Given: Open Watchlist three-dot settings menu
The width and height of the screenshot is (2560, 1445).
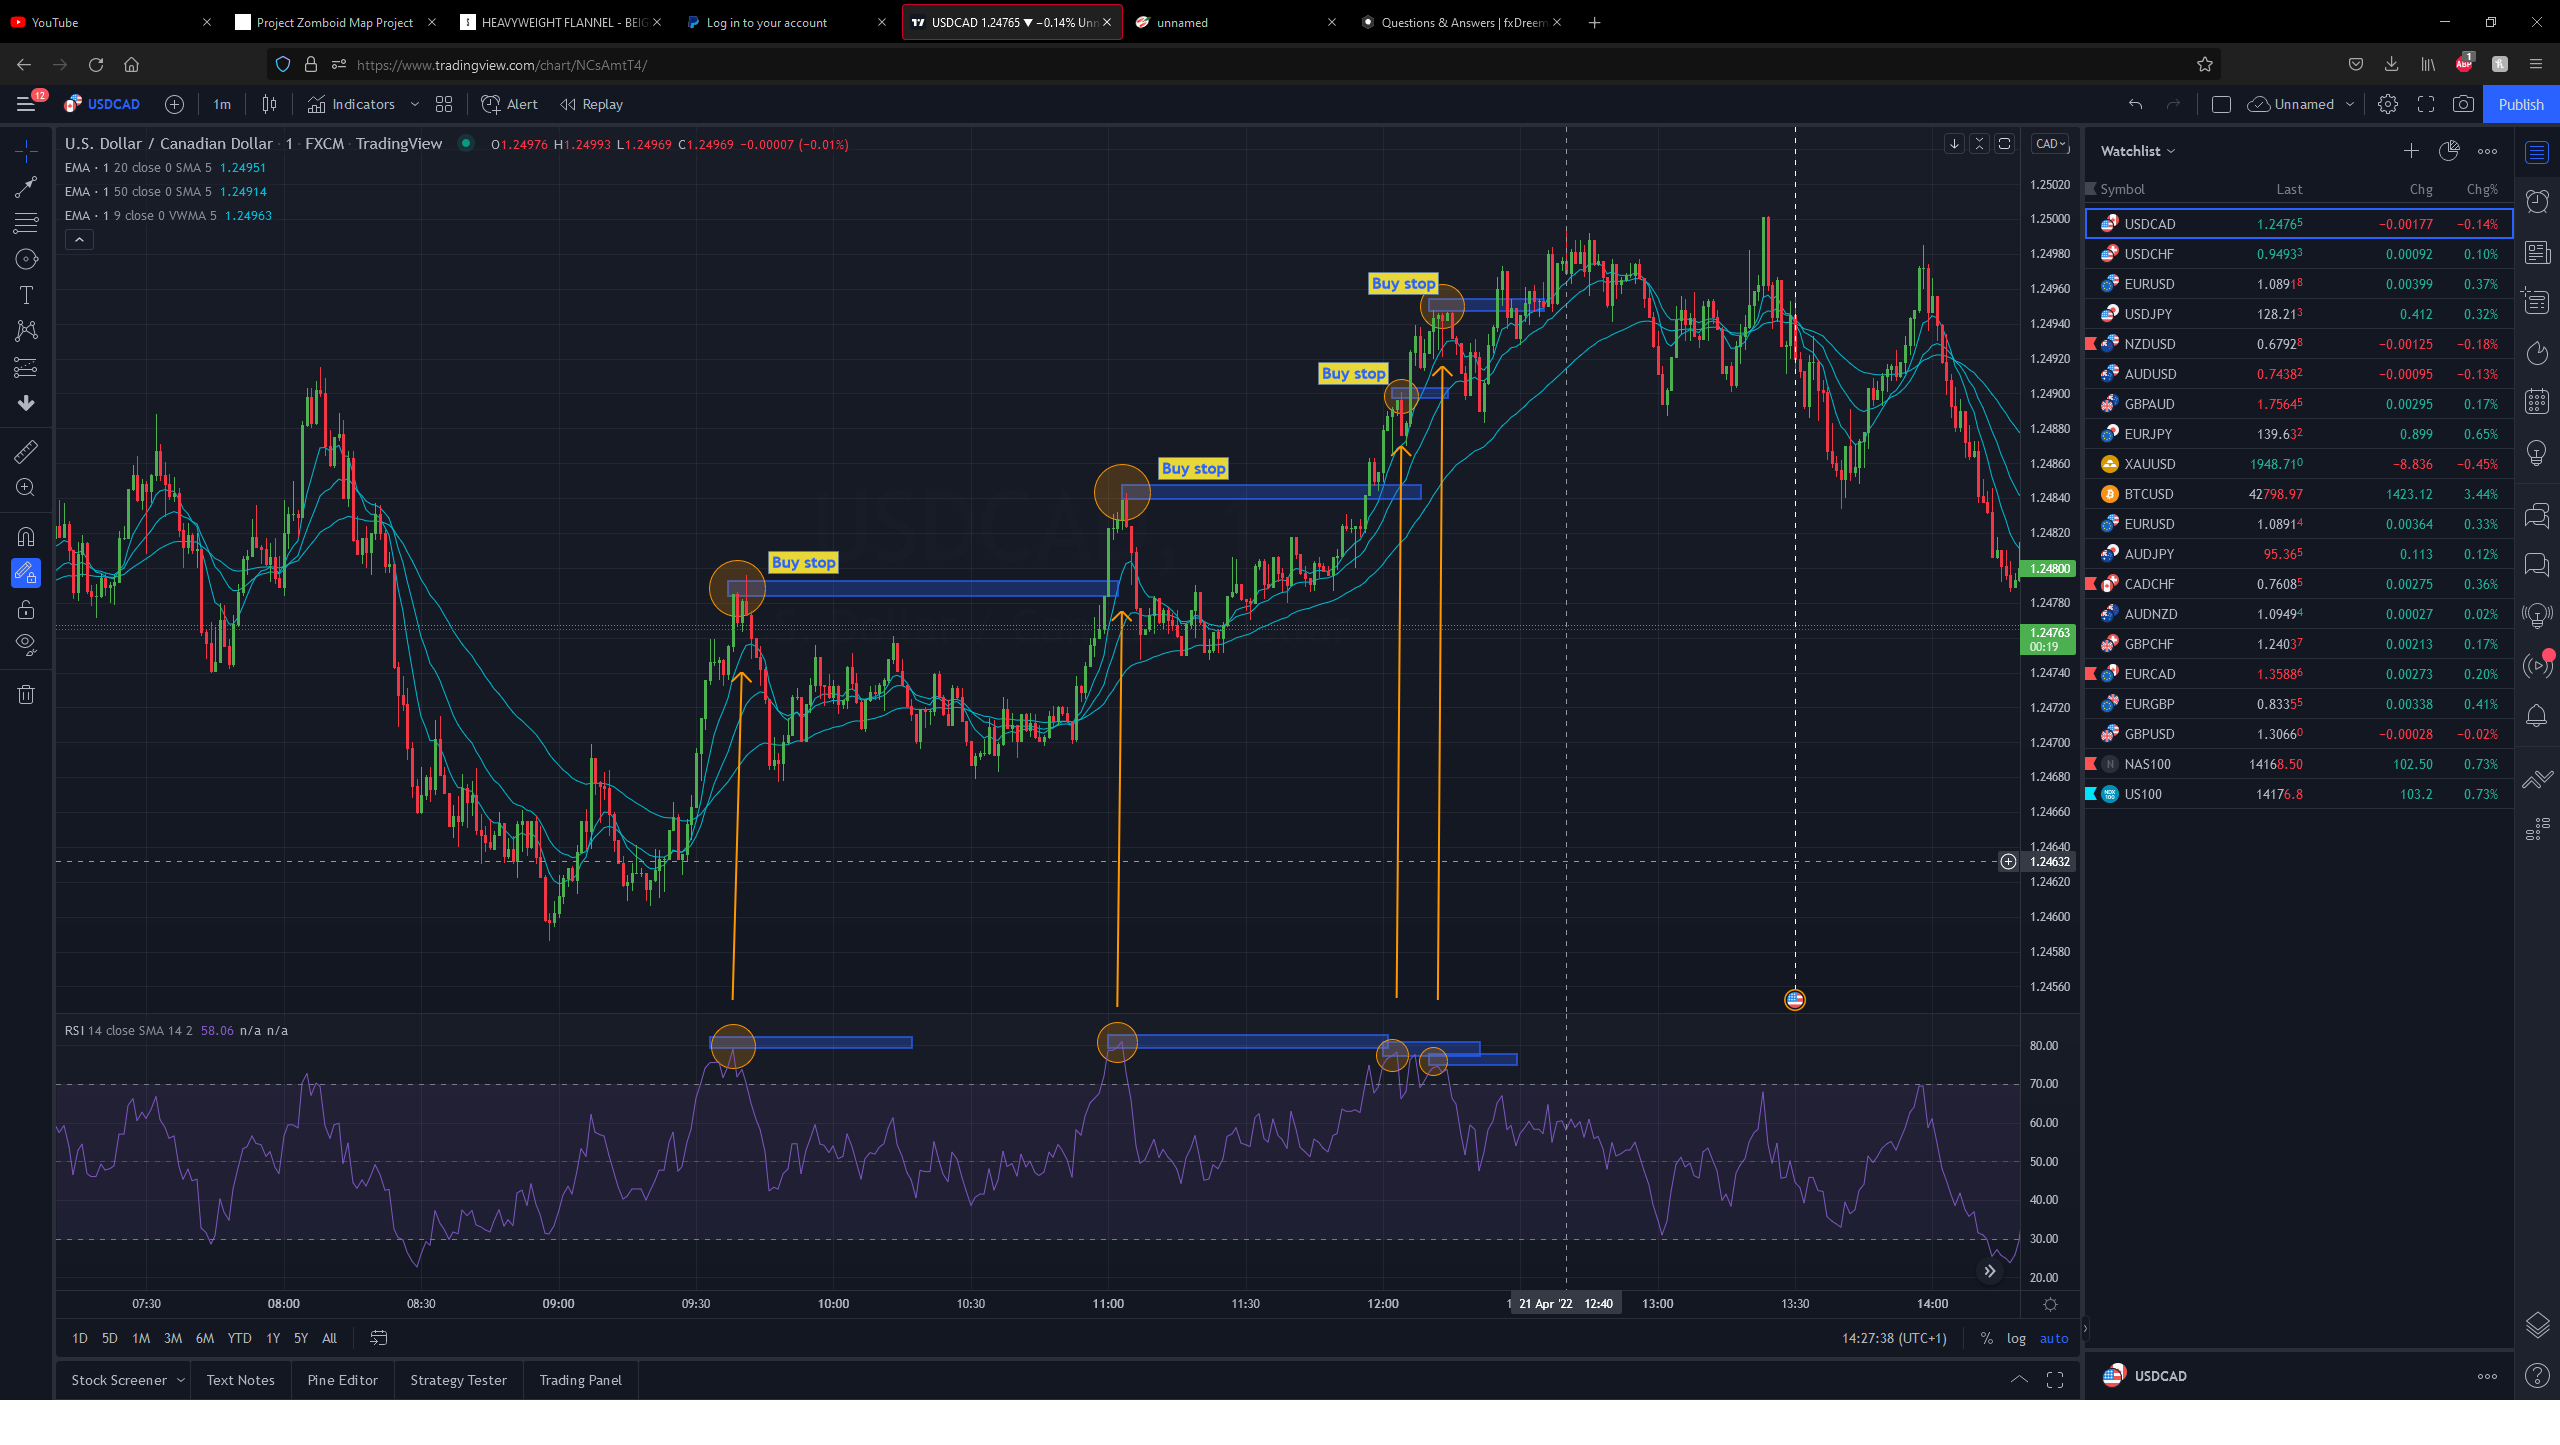Looking at the screenshot, I should click(x=2487, y=151).
